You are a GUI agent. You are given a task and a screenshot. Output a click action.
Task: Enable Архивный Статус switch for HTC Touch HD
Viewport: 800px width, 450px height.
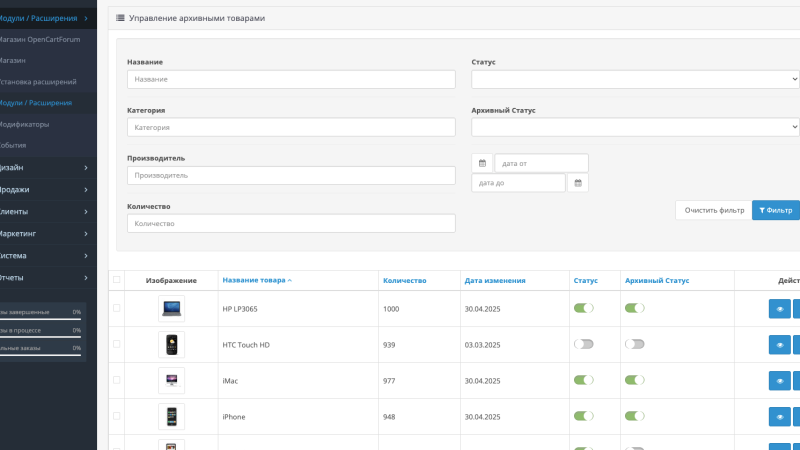click(x=635, y=344)
